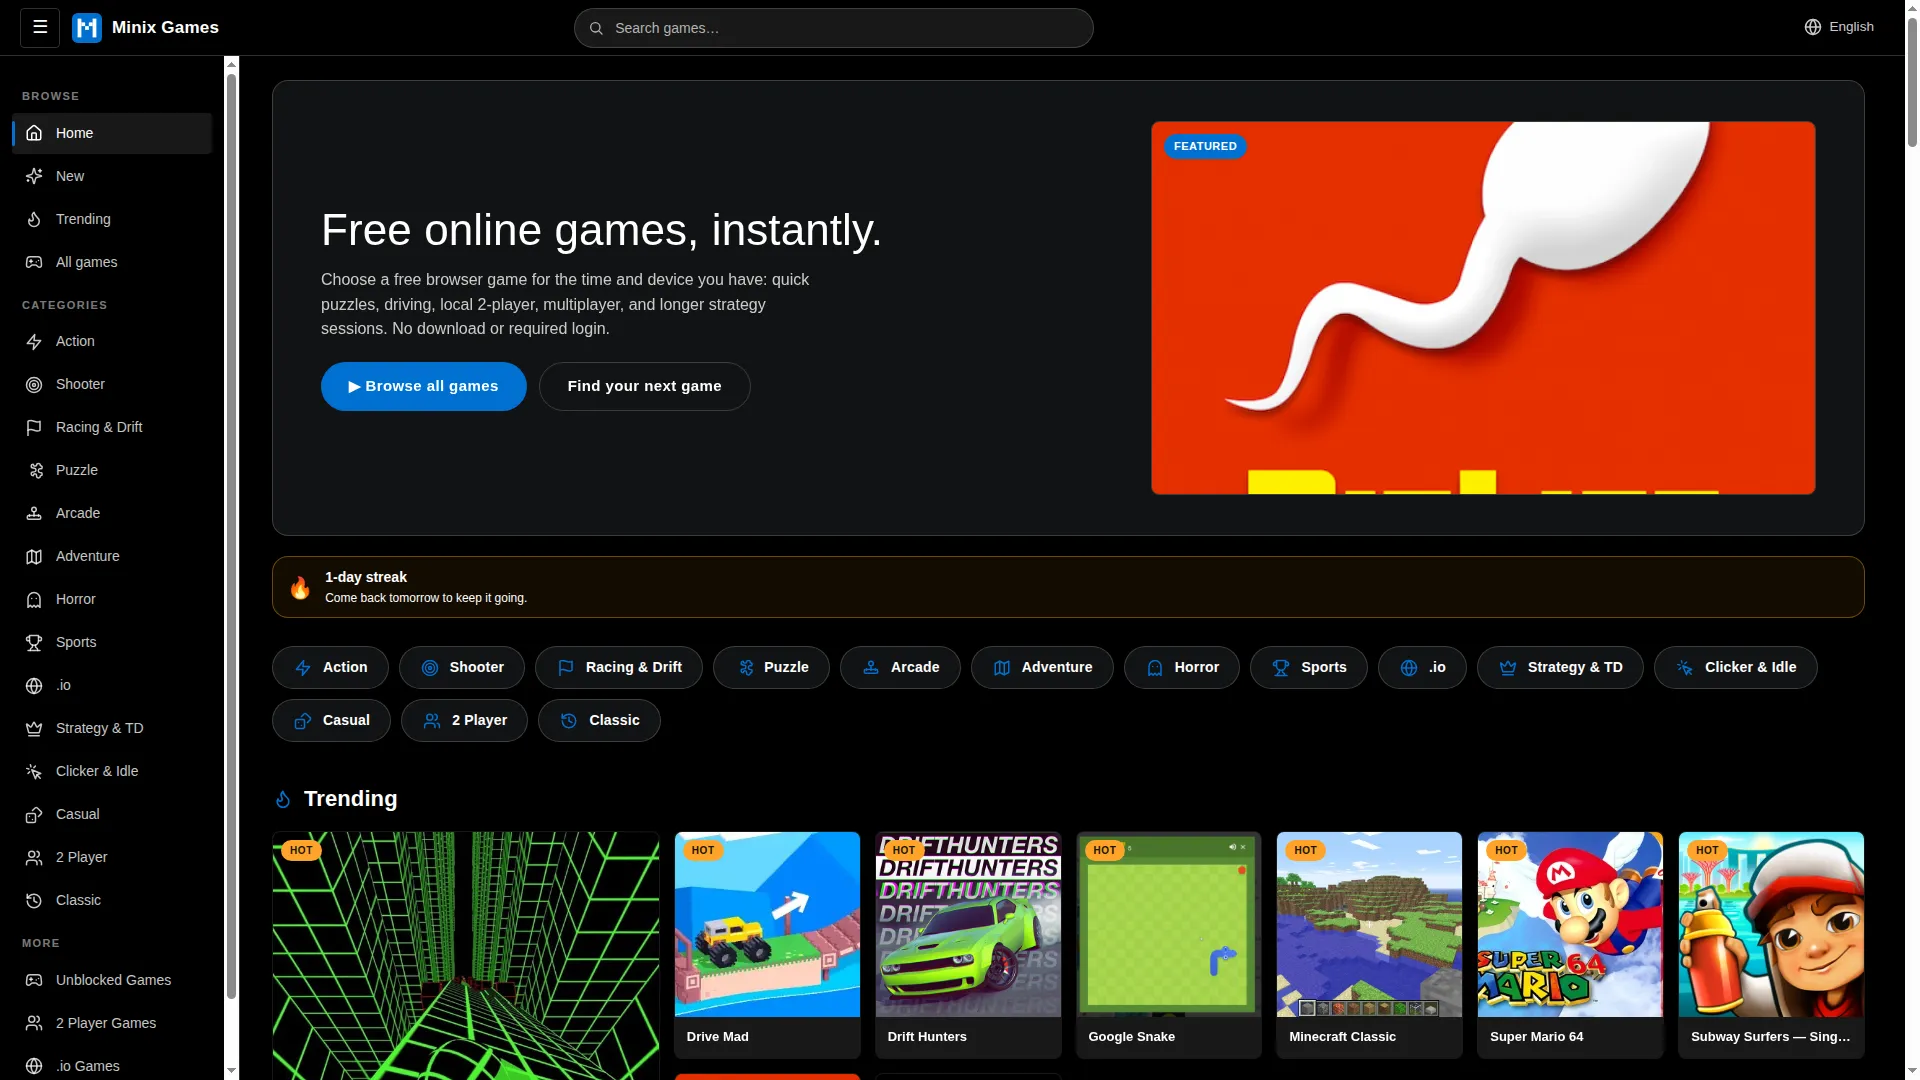Click the Shooter target icon in sidebar

(34, 384)
